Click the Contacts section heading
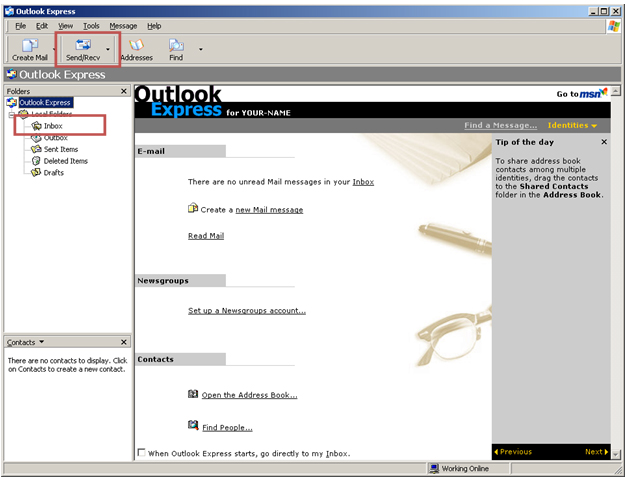The width and height of the screenshot is (628, 480). (x=155, y=359)
